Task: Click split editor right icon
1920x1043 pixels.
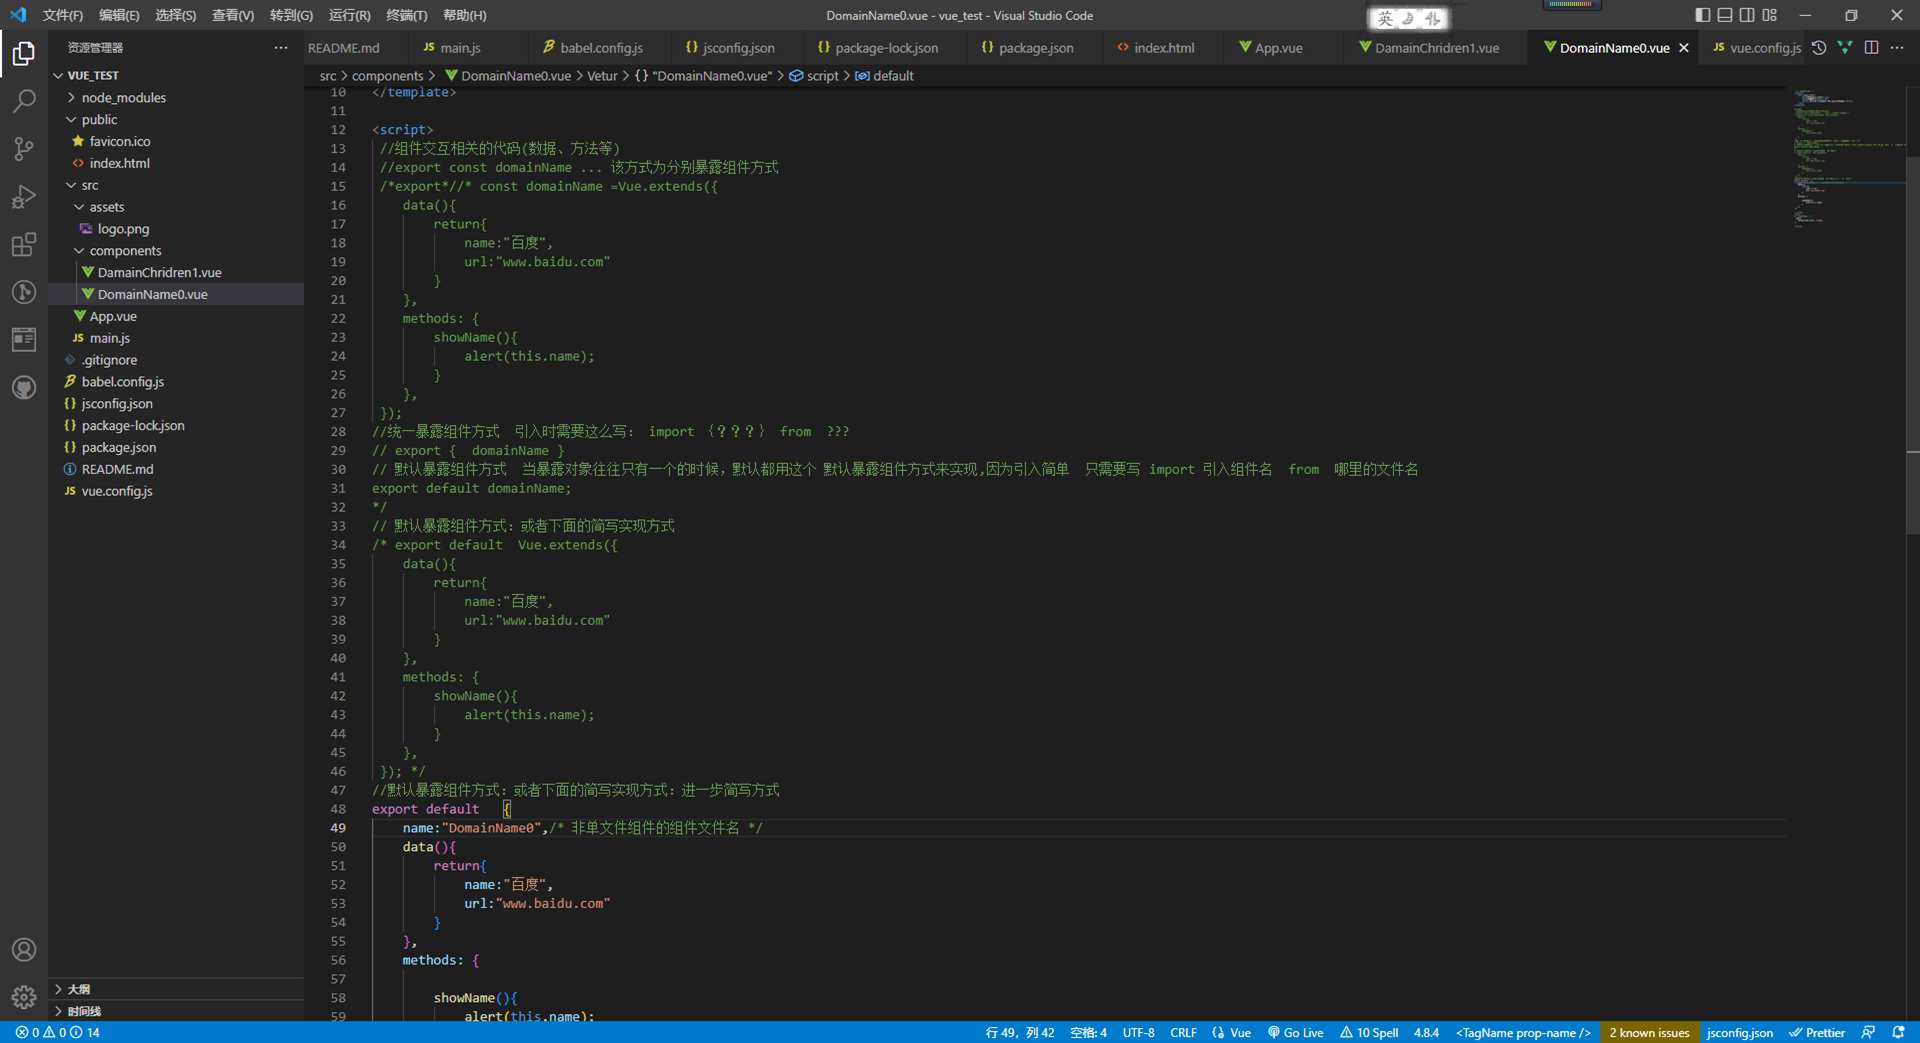Action: click(1871, 48)
